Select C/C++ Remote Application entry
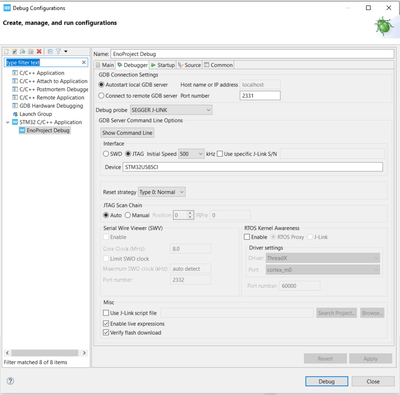This screenshot has height=395, width=400. [52, 97]
